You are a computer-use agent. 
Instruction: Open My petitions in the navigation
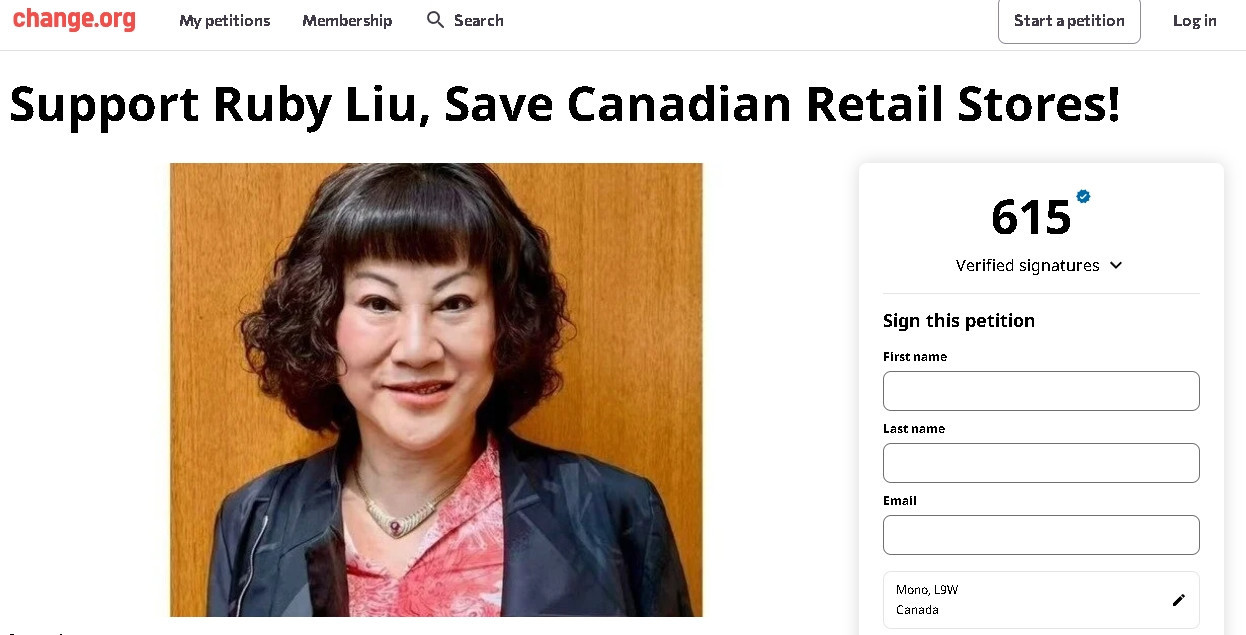point(225,20)
